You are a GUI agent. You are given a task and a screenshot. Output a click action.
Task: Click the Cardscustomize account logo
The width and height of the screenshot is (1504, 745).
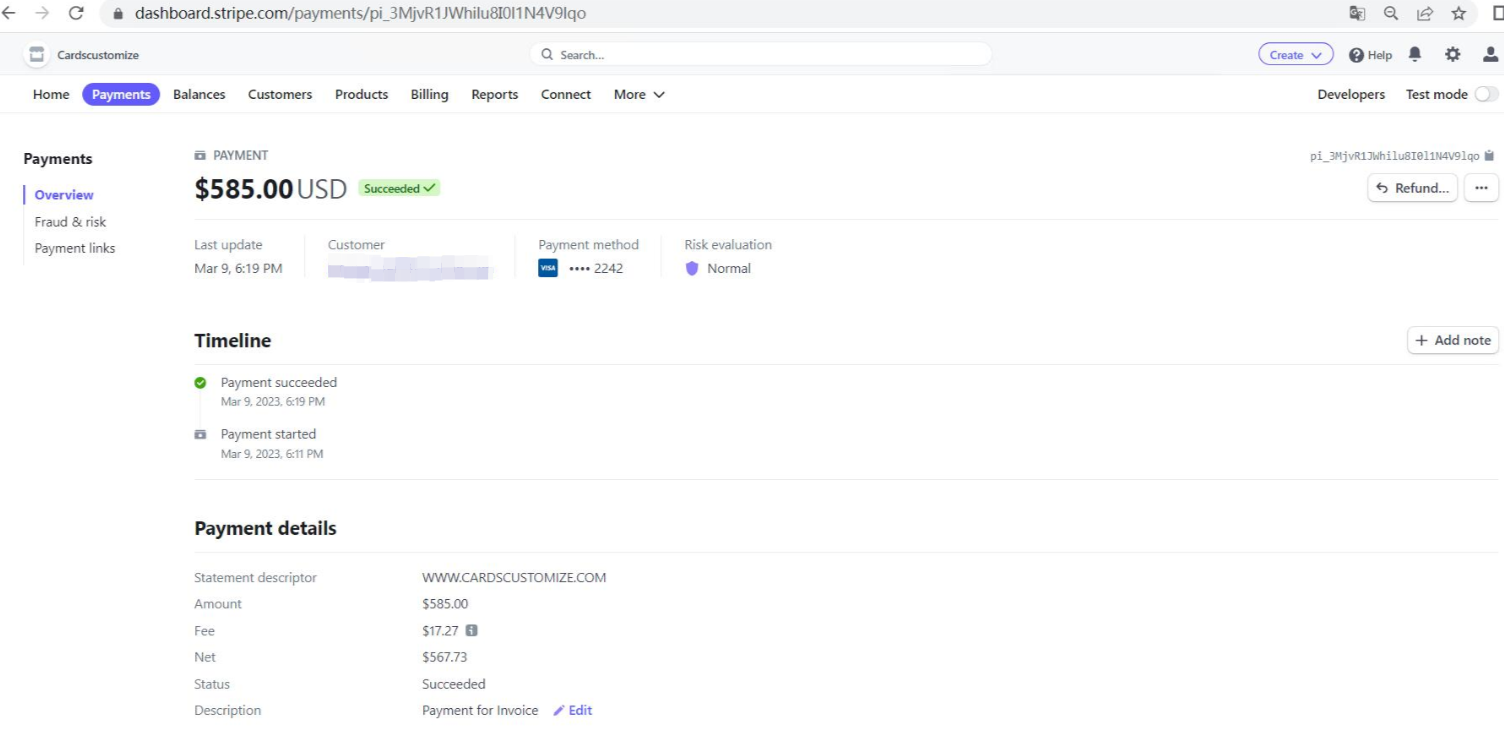[37, 55]
